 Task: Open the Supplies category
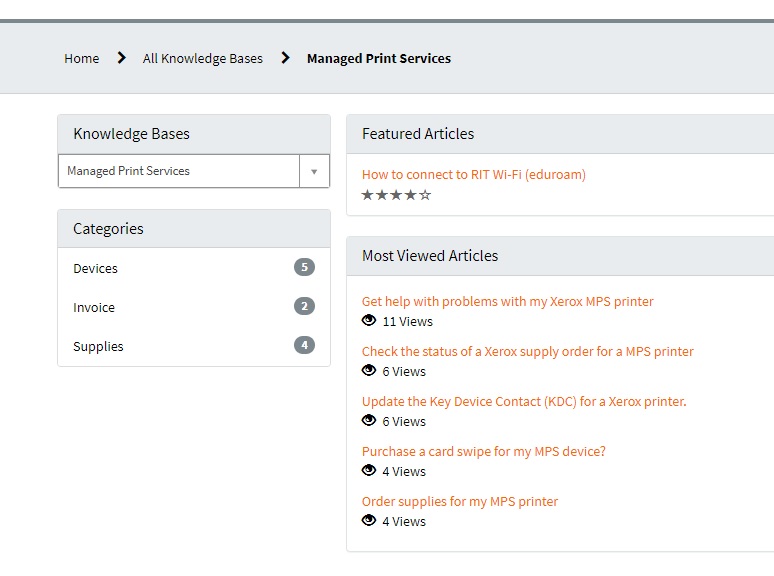tap(98, 346)
